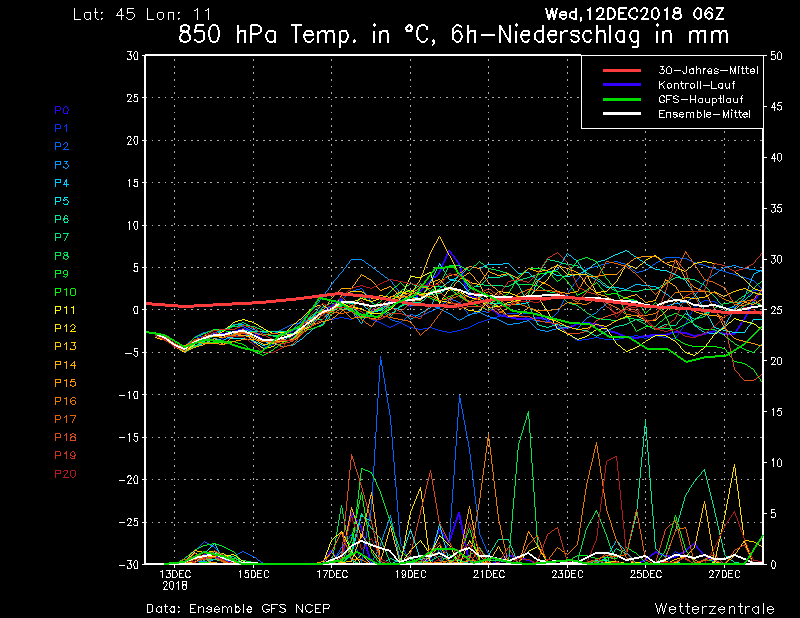Image resolution: width=800 pixels, height=618 pixels.
Task: Click the 27DEC axis label
Action: [x=724, y=574]
